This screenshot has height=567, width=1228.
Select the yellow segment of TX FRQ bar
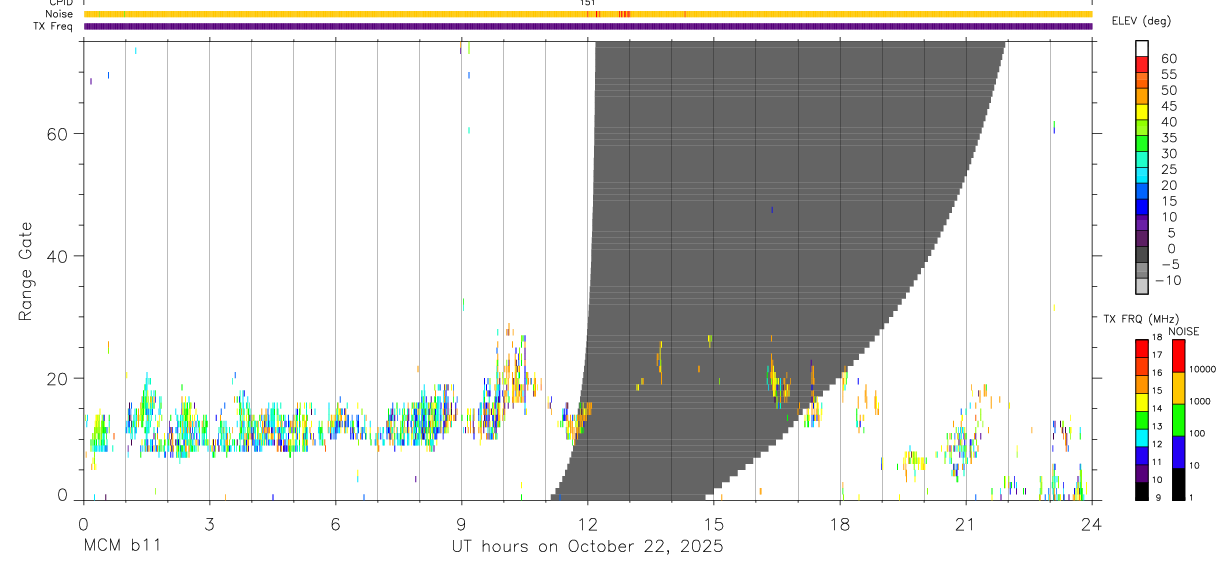[x=1141, y=402]
